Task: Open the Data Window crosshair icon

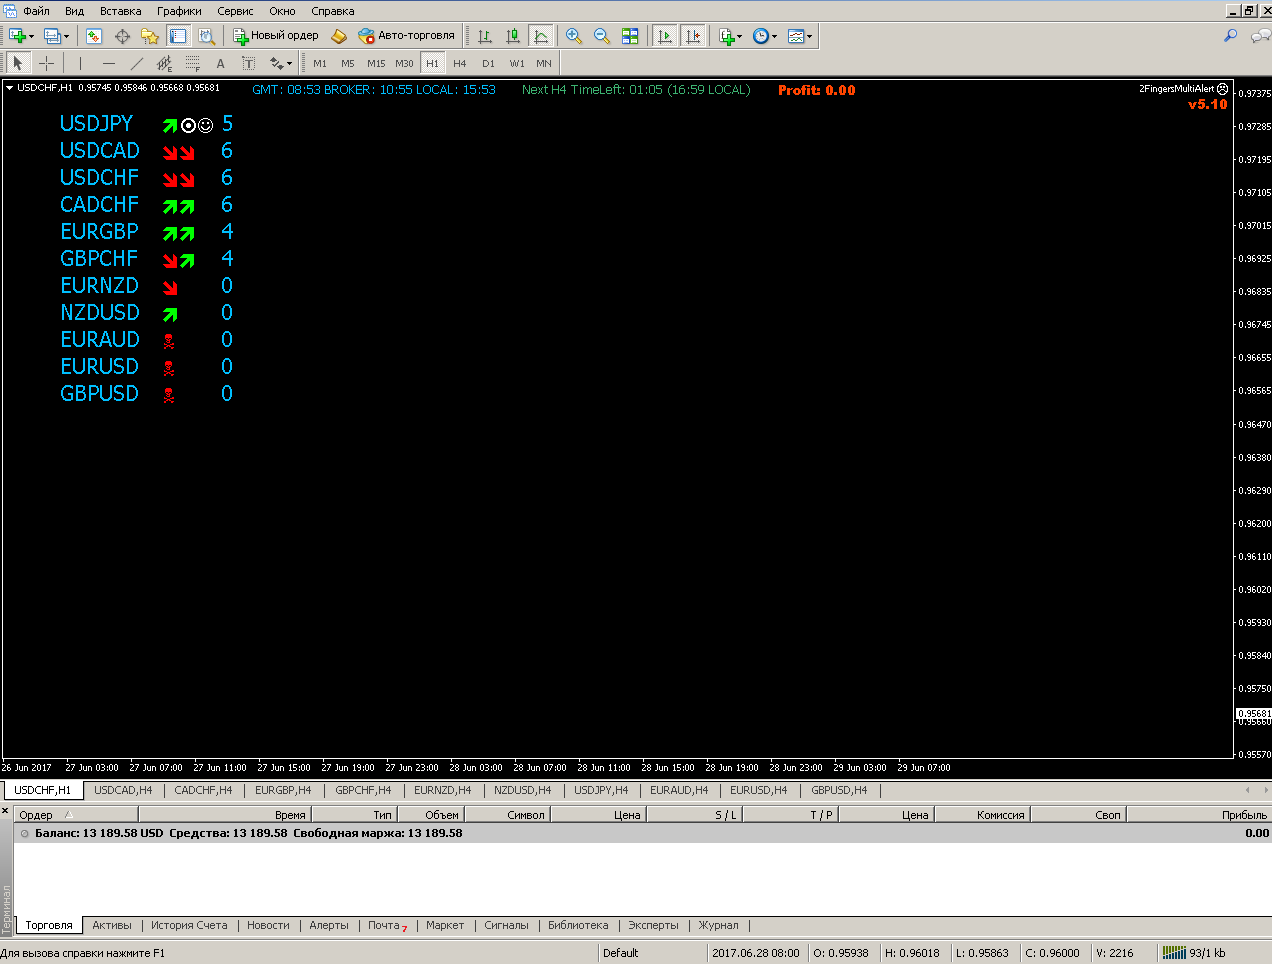Action: [x=122, y=36]
